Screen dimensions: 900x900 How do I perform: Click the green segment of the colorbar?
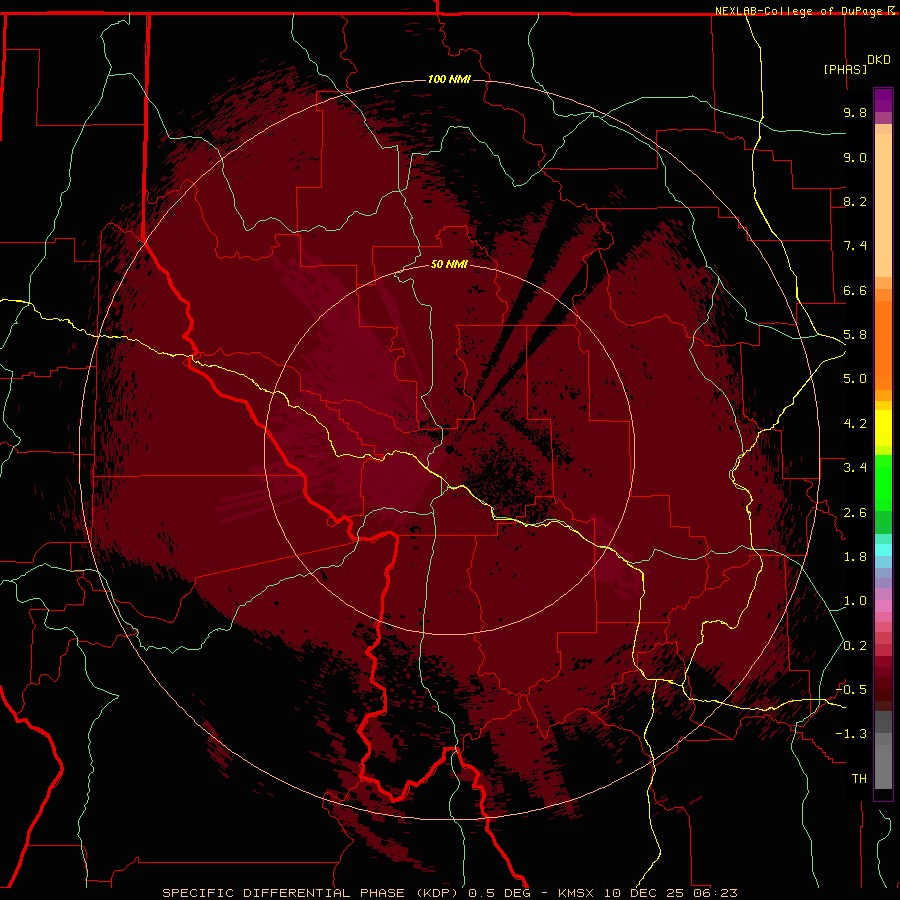(883, 483)
